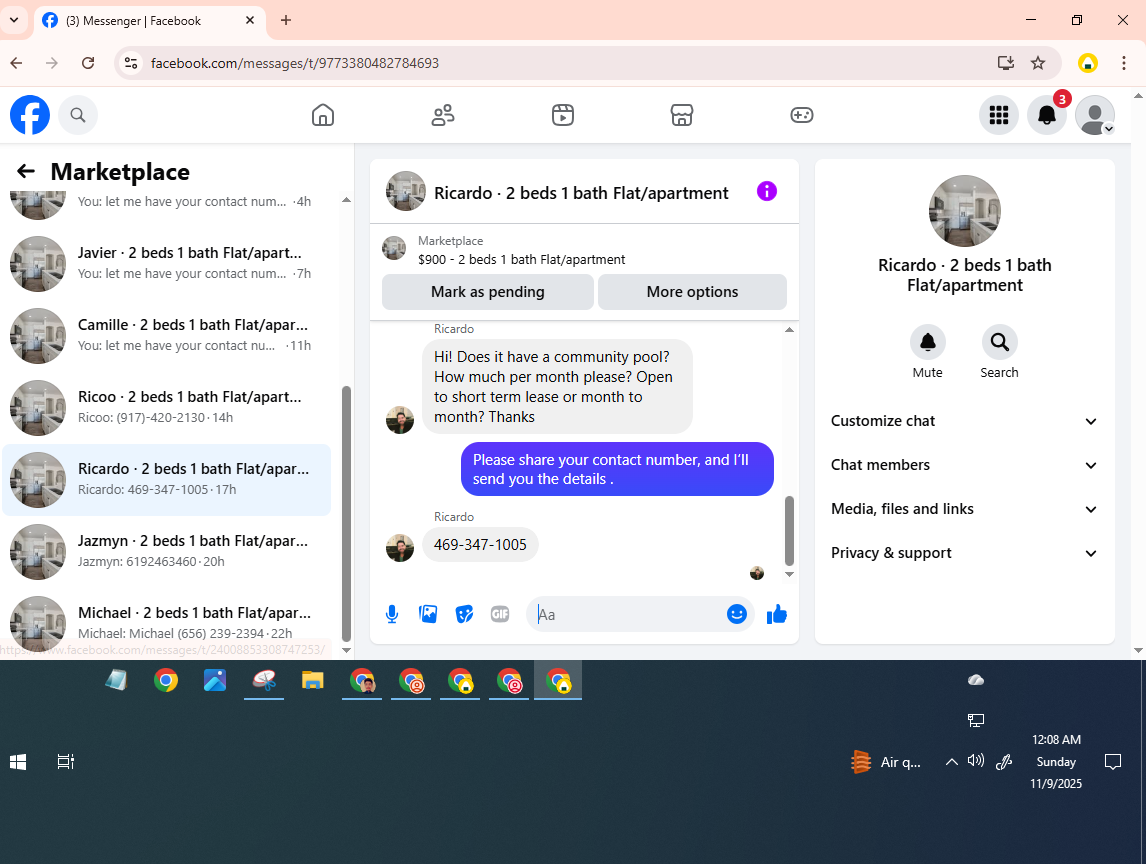Go to the Home feed icon
This screenshot has height=864, width=1146.
pyautogui.click(x=322, y=115)
